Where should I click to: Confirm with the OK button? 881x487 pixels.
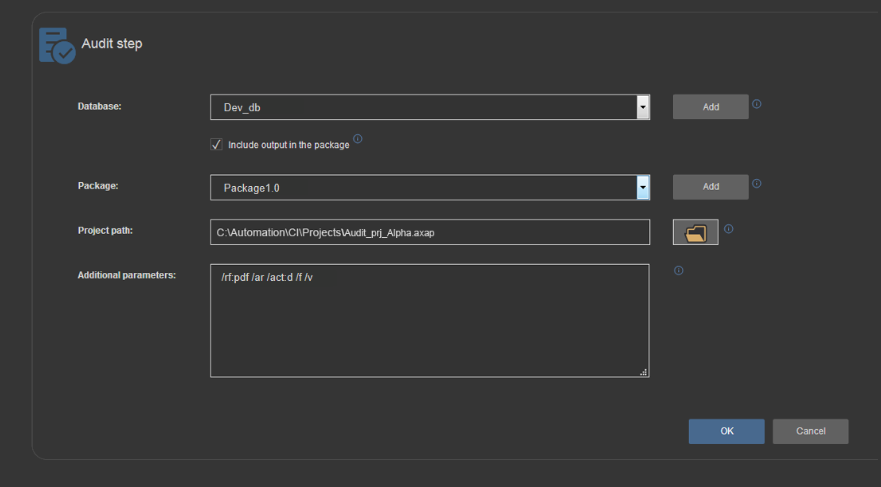[726, 431]
